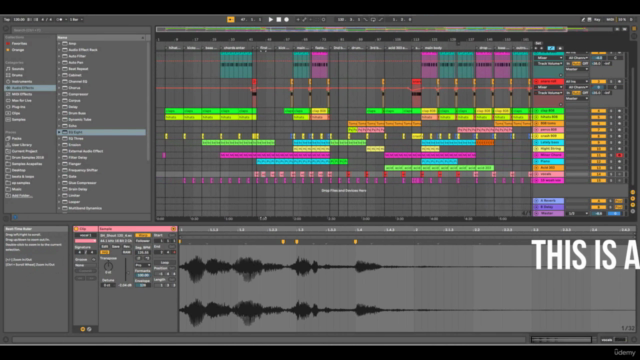Select the Master track header

pos(548,213)
